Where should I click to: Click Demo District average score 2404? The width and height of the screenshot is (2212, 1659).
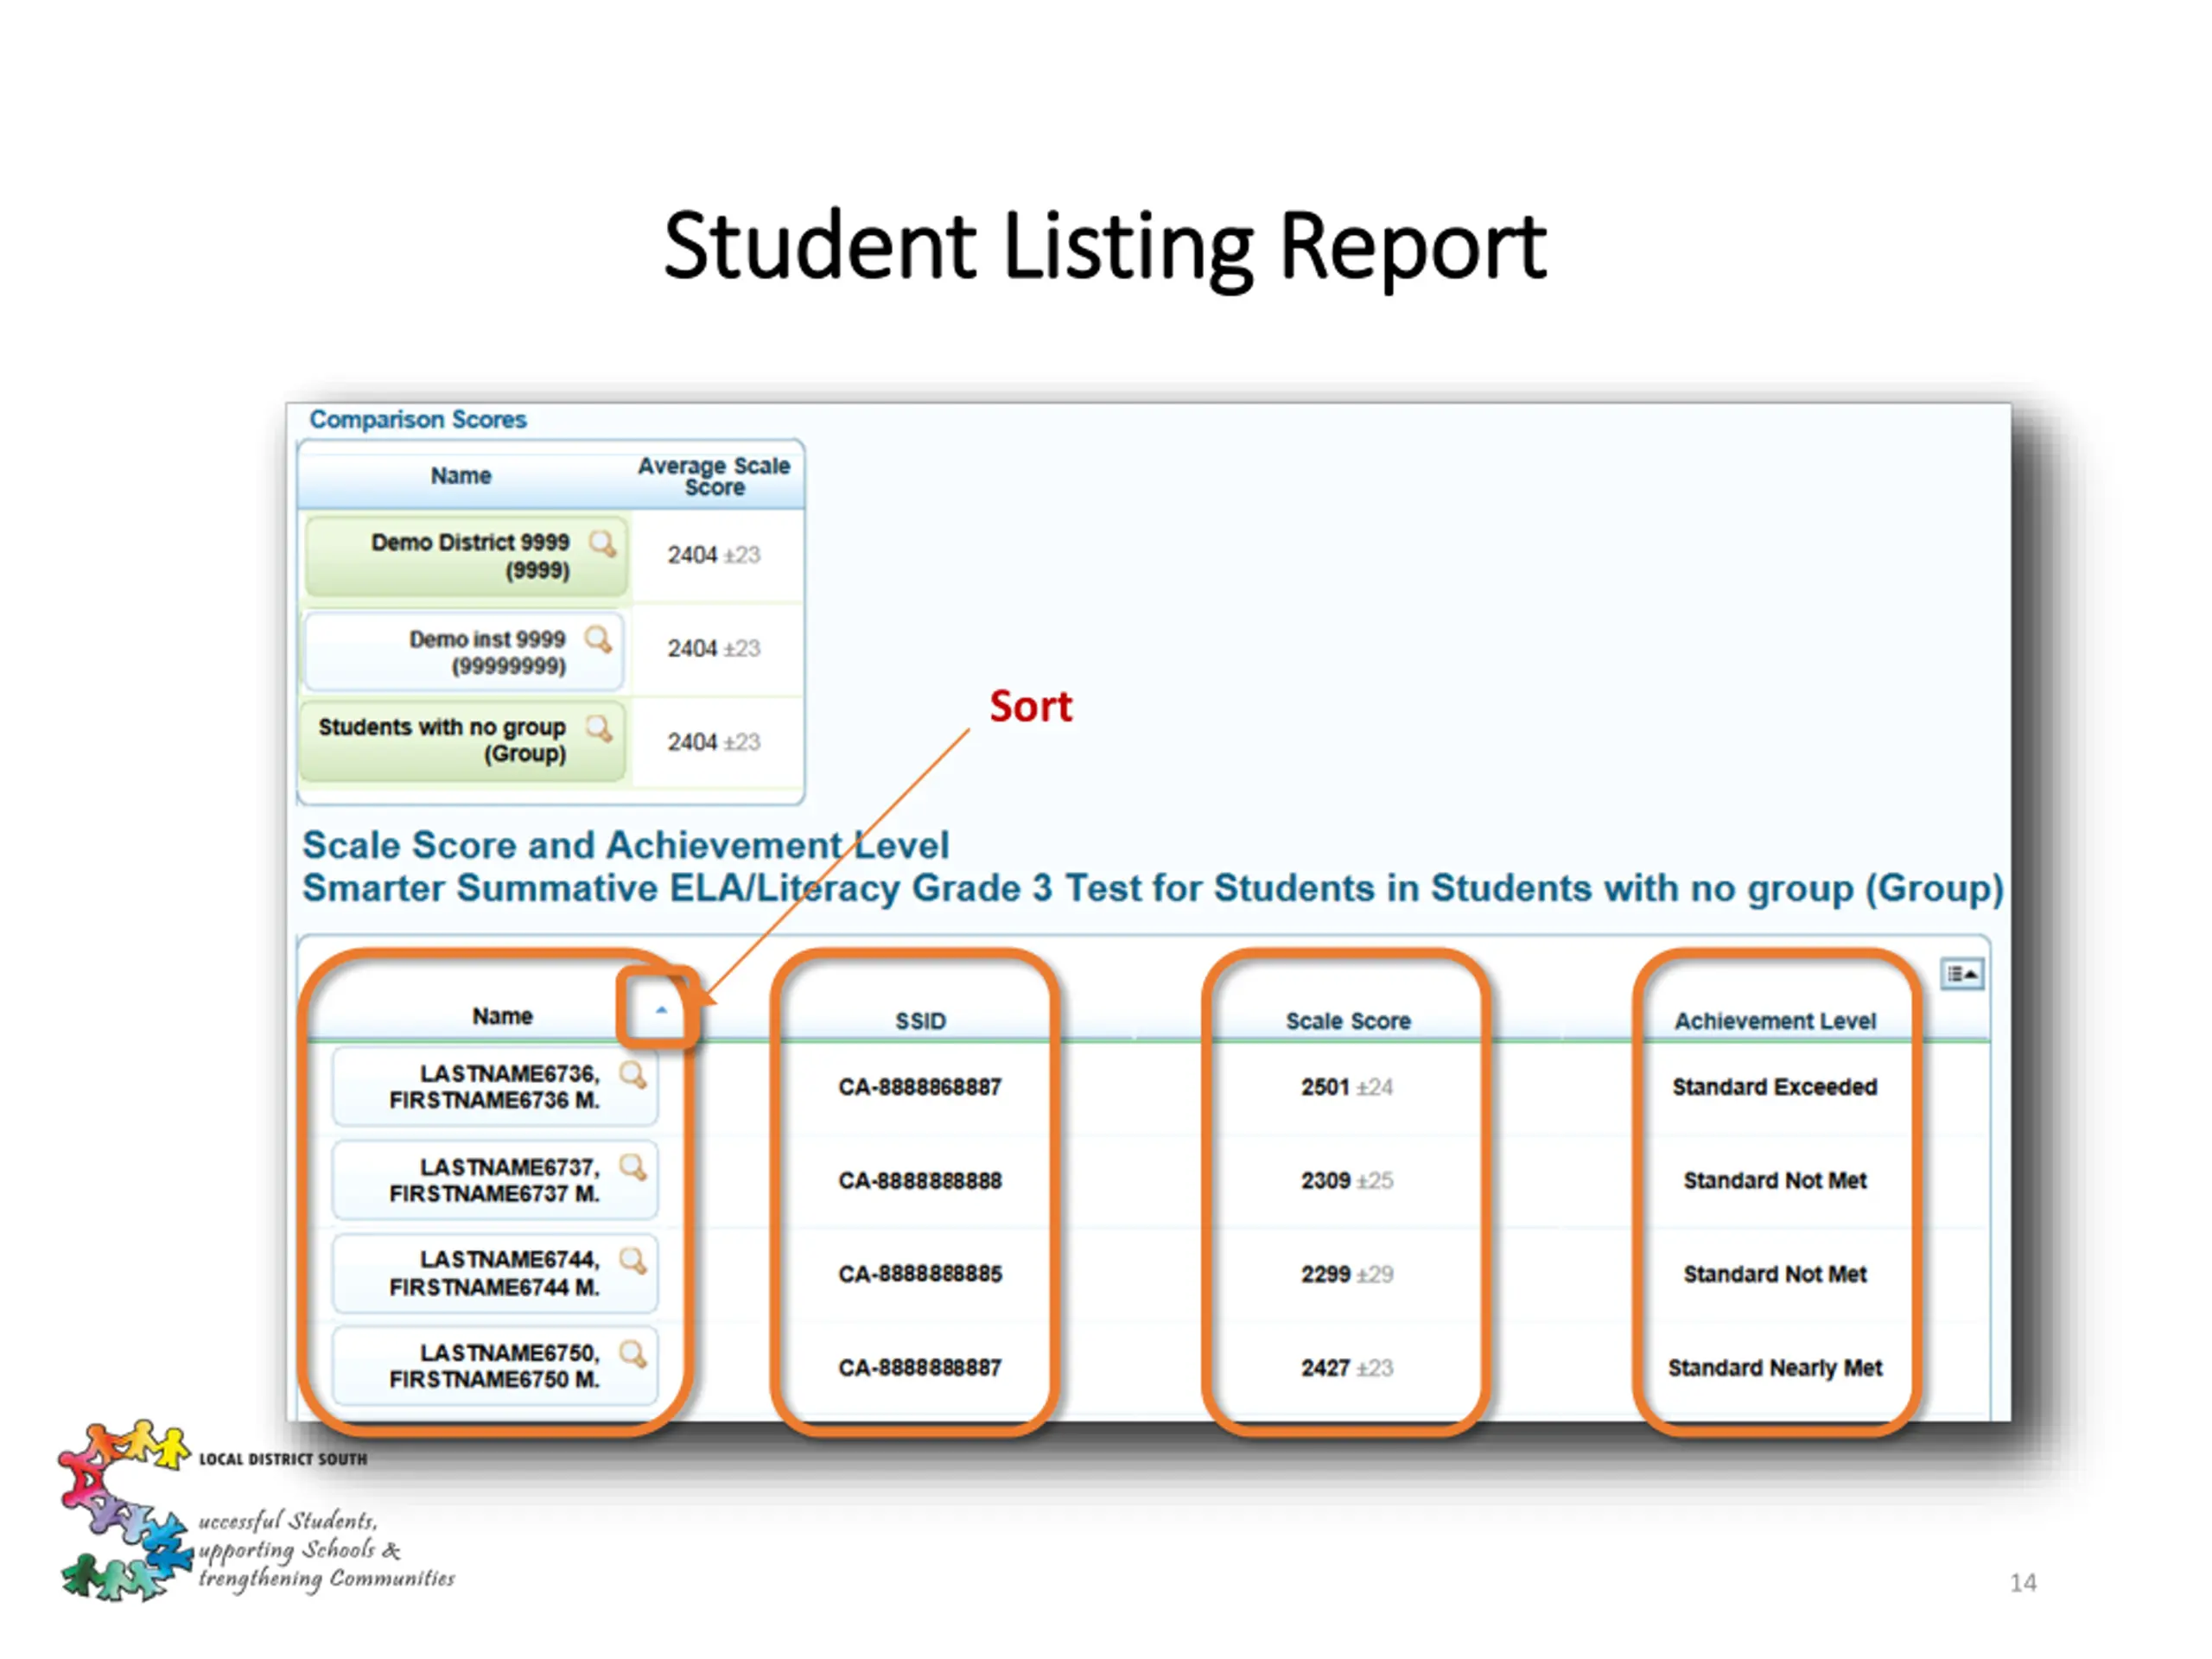pyautogui.click(x=692, y=555)
